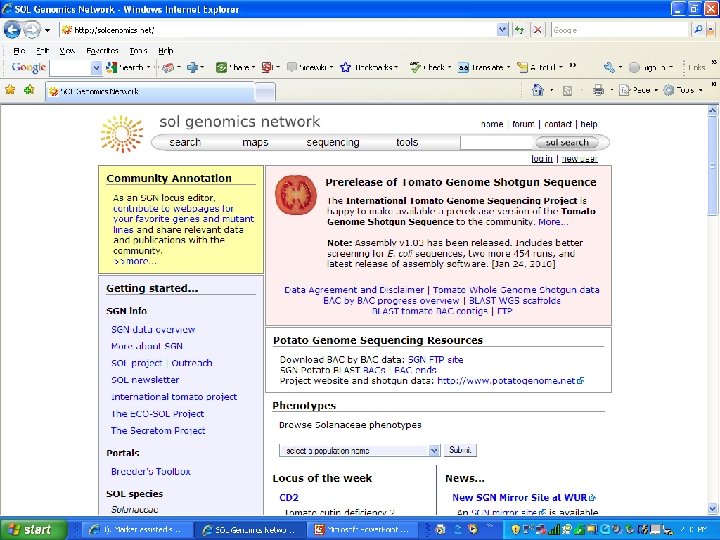Viewport: 720px width, 540px height.
Task: Open the International tomato project link
Action: 174,397
